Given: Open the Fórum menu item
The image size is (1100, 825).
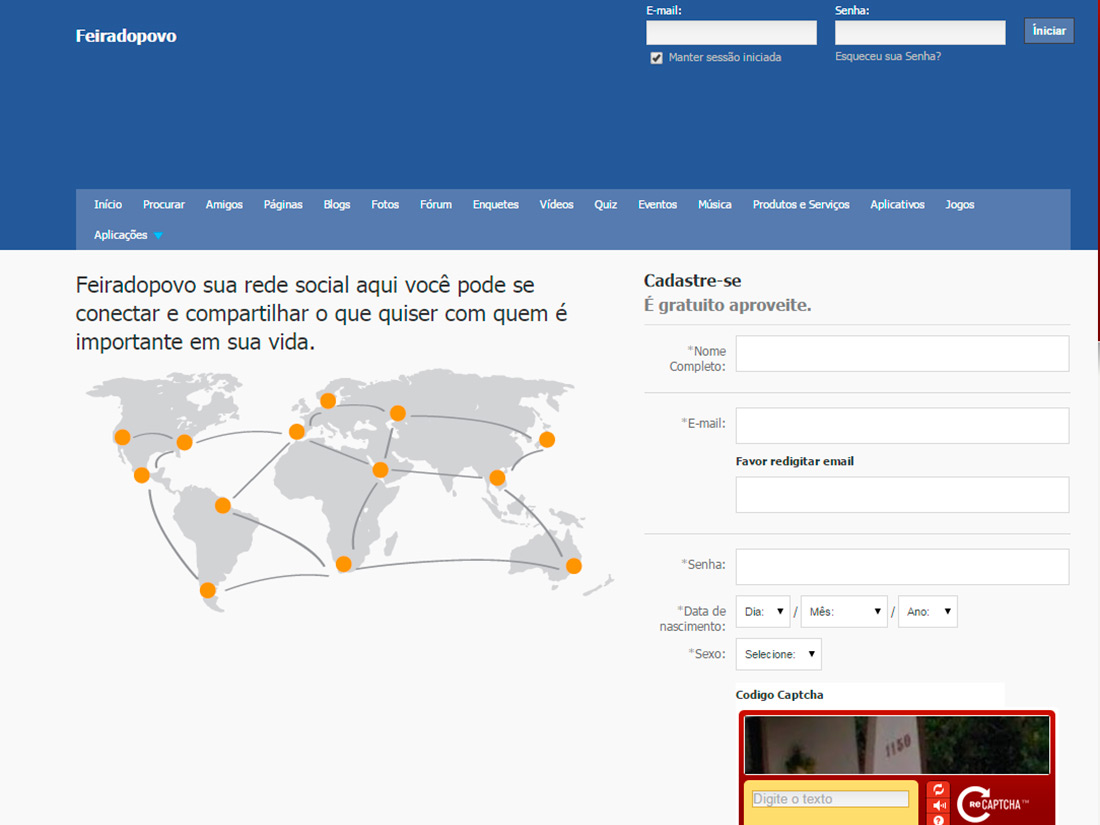Looking at the screenshot, I should (x=436, y=205).
